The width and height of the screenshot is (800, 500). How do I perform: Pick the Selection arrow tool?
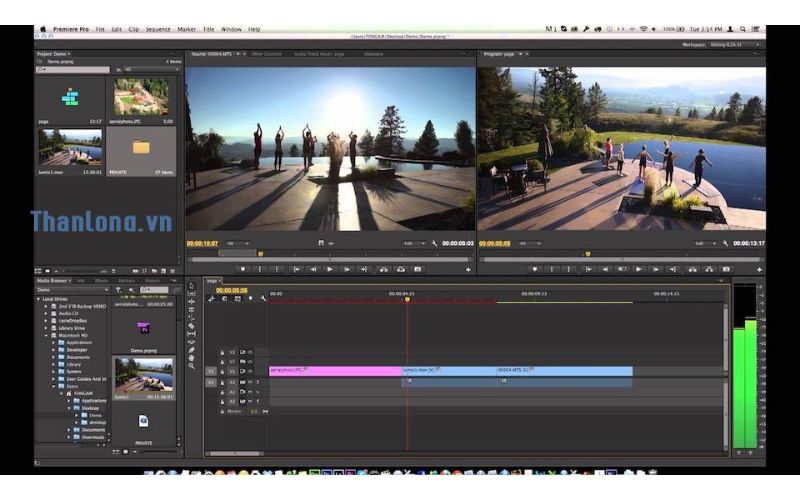point(191,285)
